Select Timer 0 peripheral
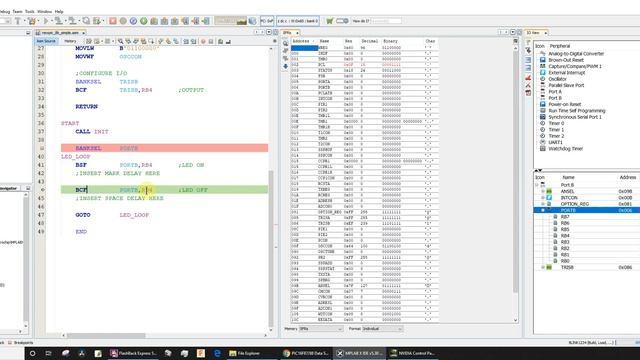 556,123
